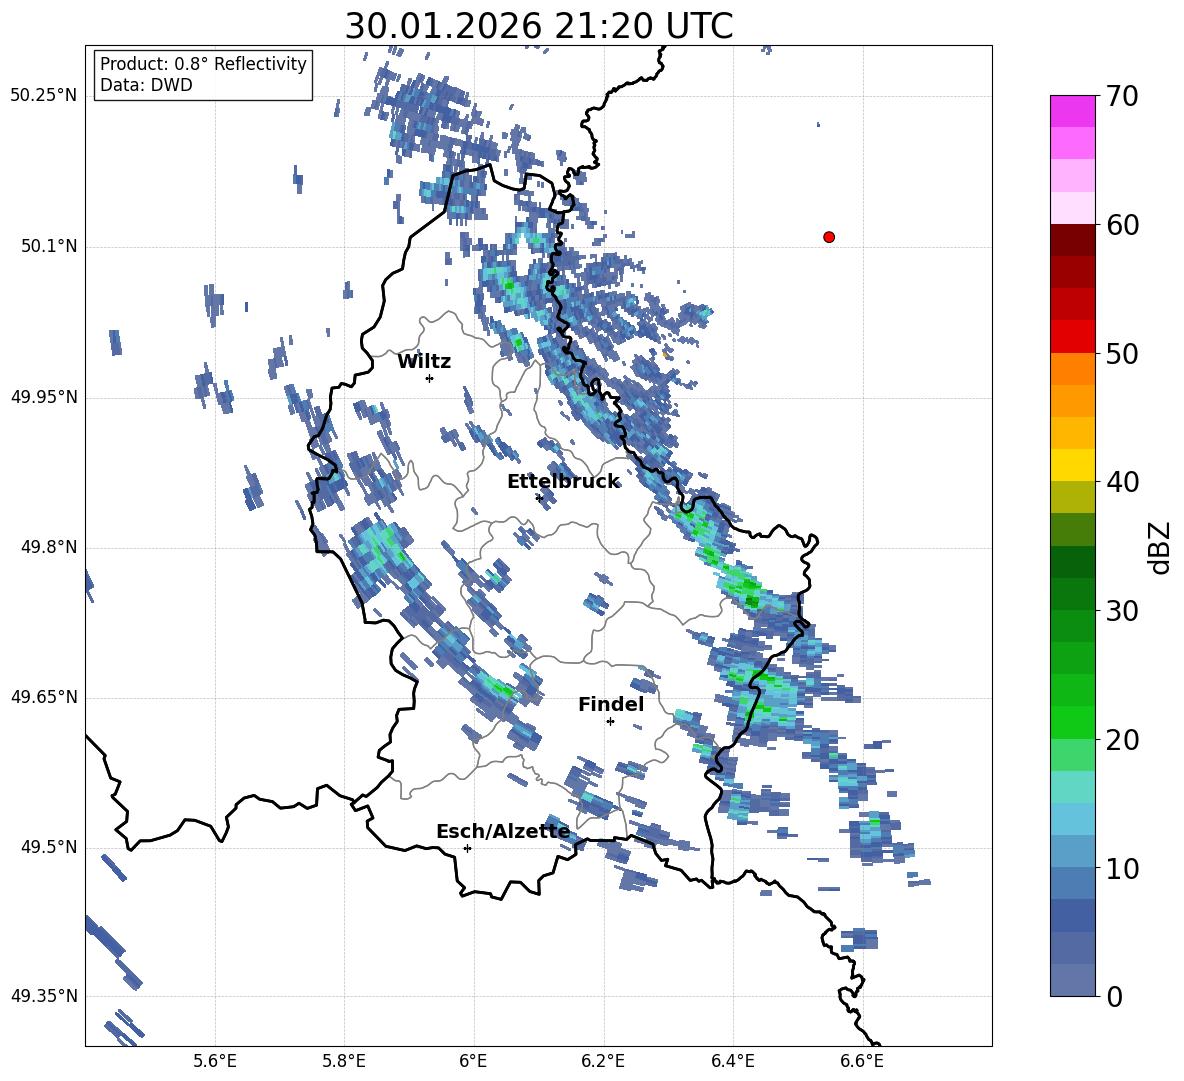Click the Wiltz cross marker
Viewport: 1184px width, 1081px height.
pos(430,378)
